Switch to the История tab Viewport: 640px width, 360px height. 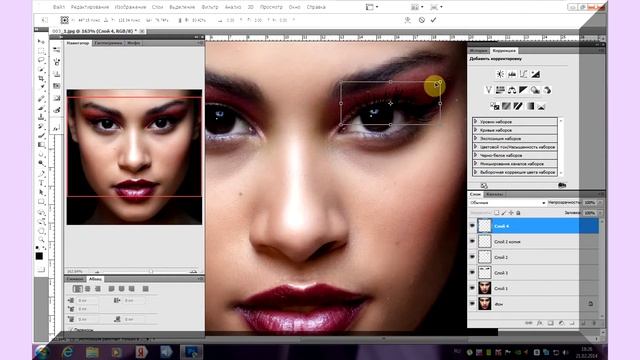tap(478, 51)
